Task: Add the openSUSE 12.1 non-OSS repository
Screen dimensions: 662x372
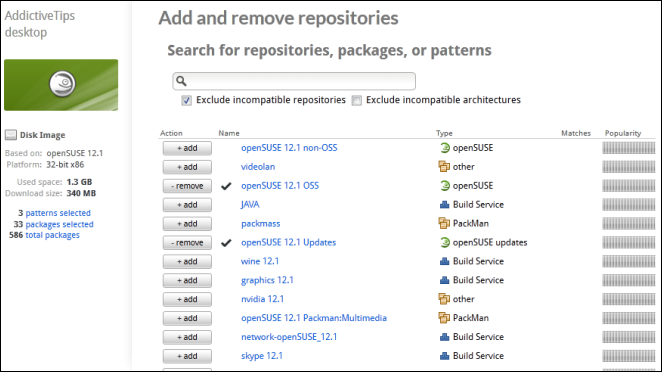Action: [187, 148]
